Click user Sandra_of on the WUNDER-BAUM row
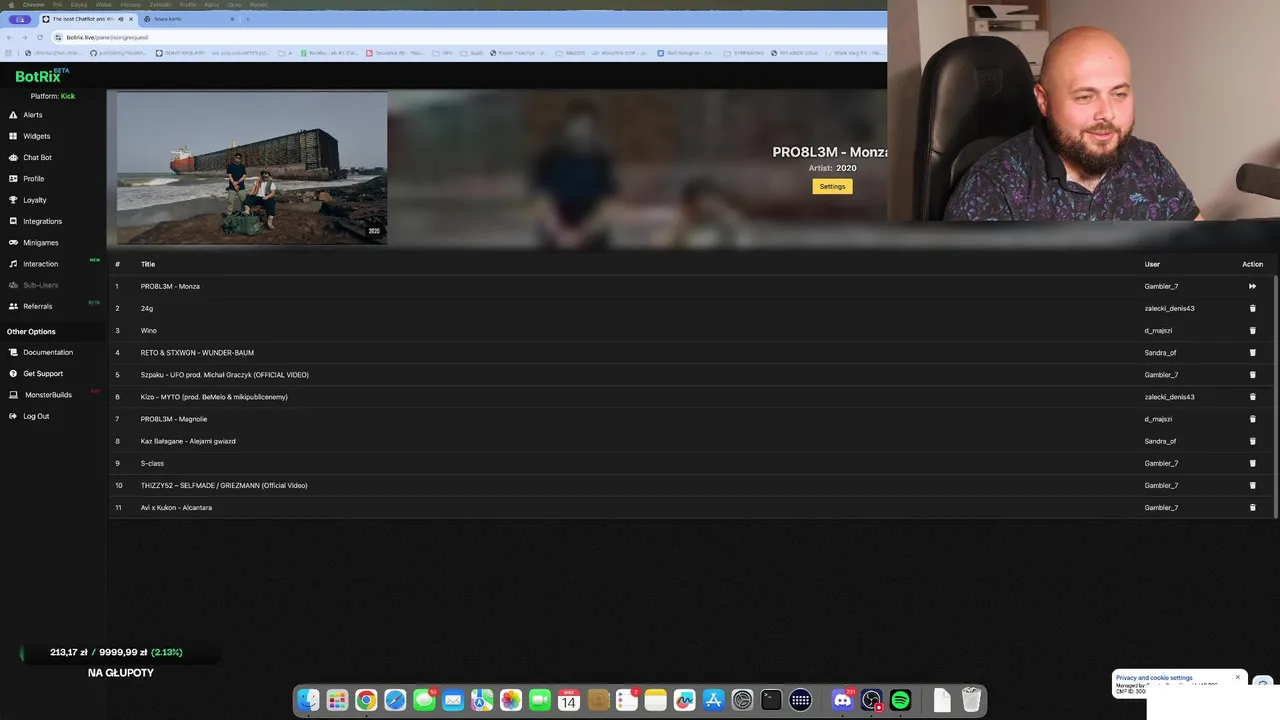 point(1160,352)
